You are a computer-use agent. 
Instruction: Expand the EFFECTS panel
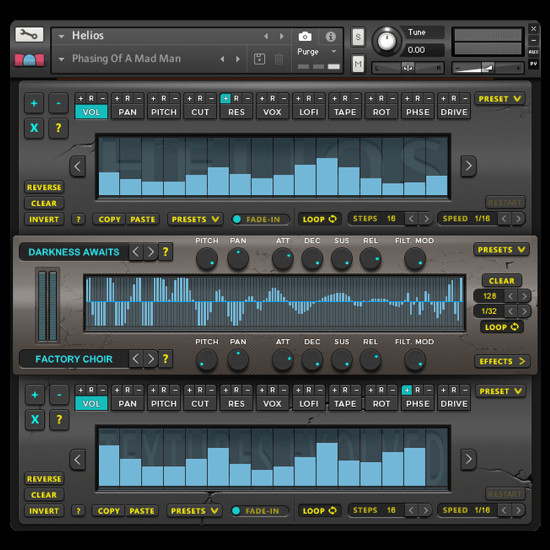(x=502, y=361)
